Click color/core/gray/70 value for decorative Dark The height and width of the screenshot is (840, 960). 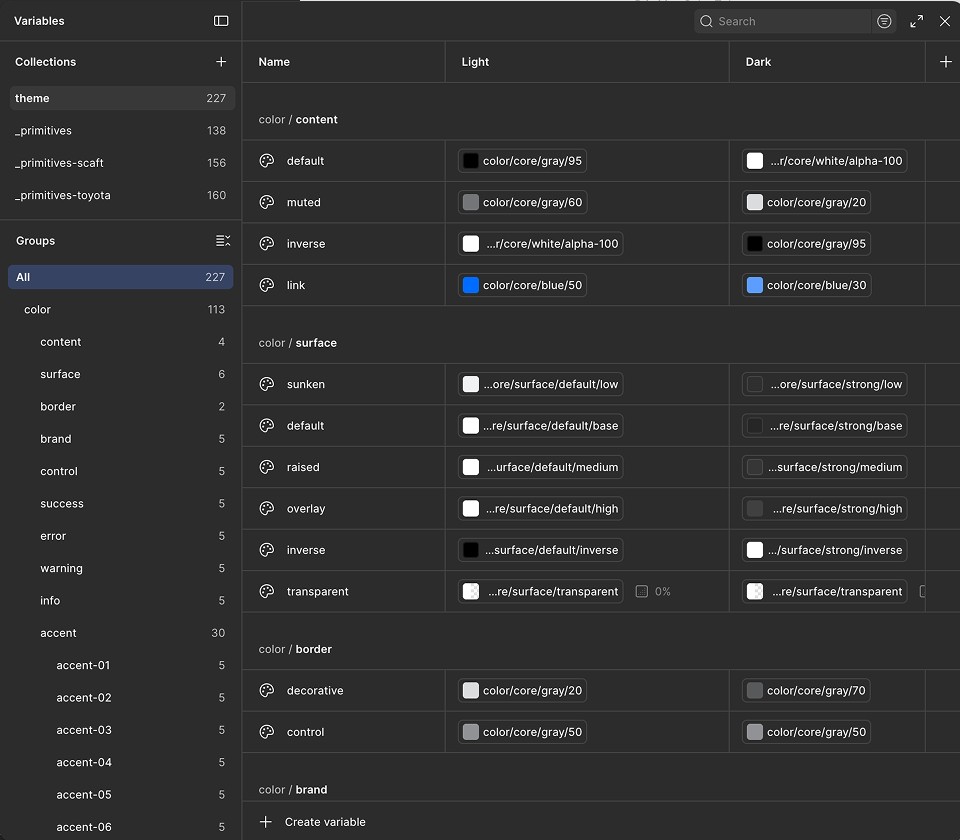[x=806, y=691]
